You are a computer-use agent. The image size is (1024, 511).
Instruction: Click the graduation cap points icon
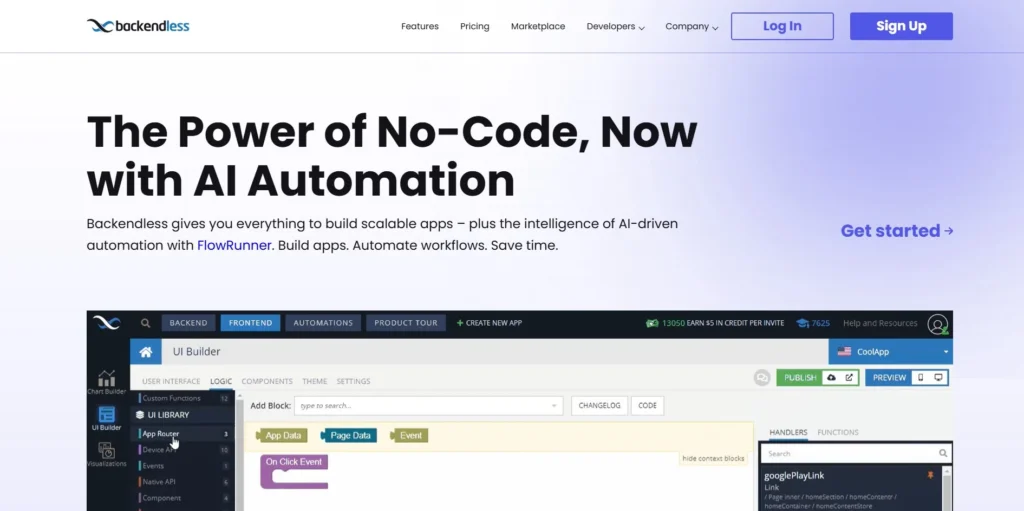coord(803,323)
